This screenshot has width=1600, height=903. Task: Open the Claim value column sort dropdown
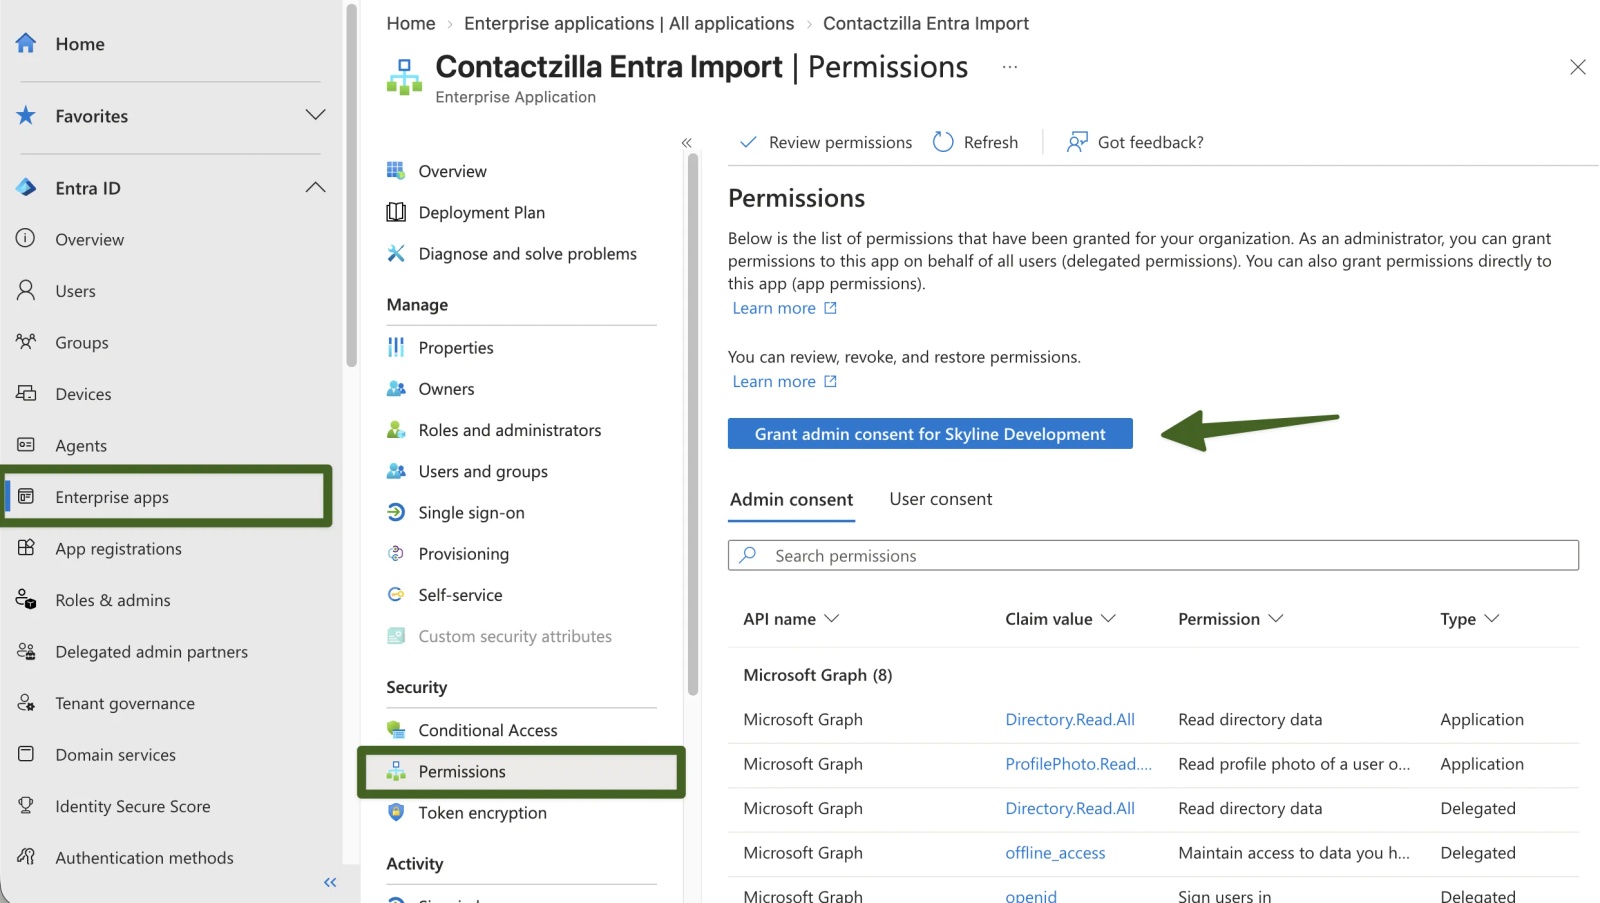(1108, 619)
